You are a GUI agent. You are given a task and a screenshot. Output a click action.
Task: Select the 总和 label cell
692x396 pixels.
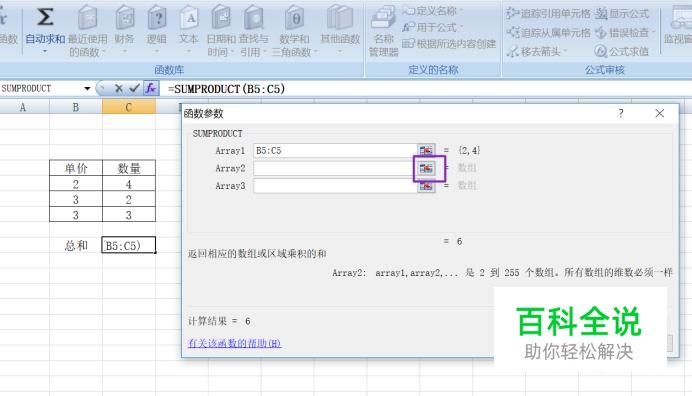pos(76,245)
